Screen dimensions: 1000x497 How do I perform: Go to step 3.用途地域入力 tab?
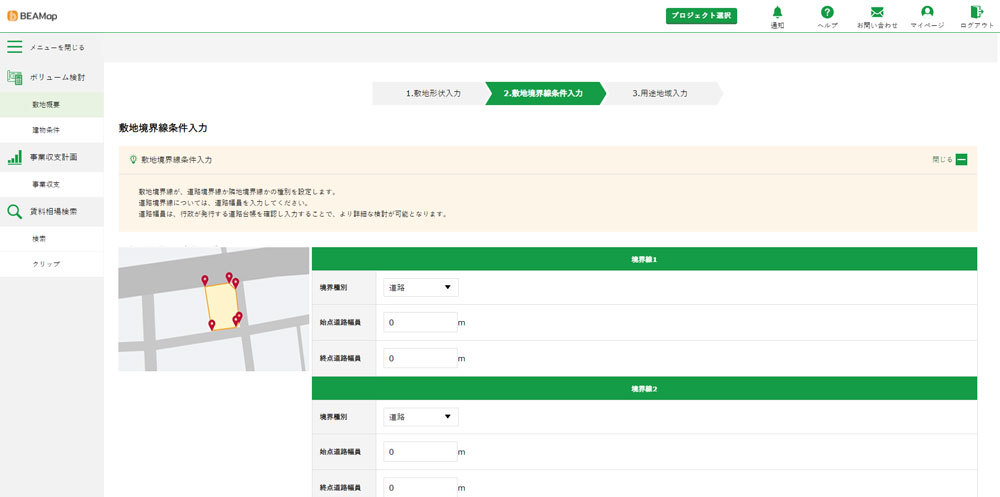pyautogui.click(x=660, y=93)
